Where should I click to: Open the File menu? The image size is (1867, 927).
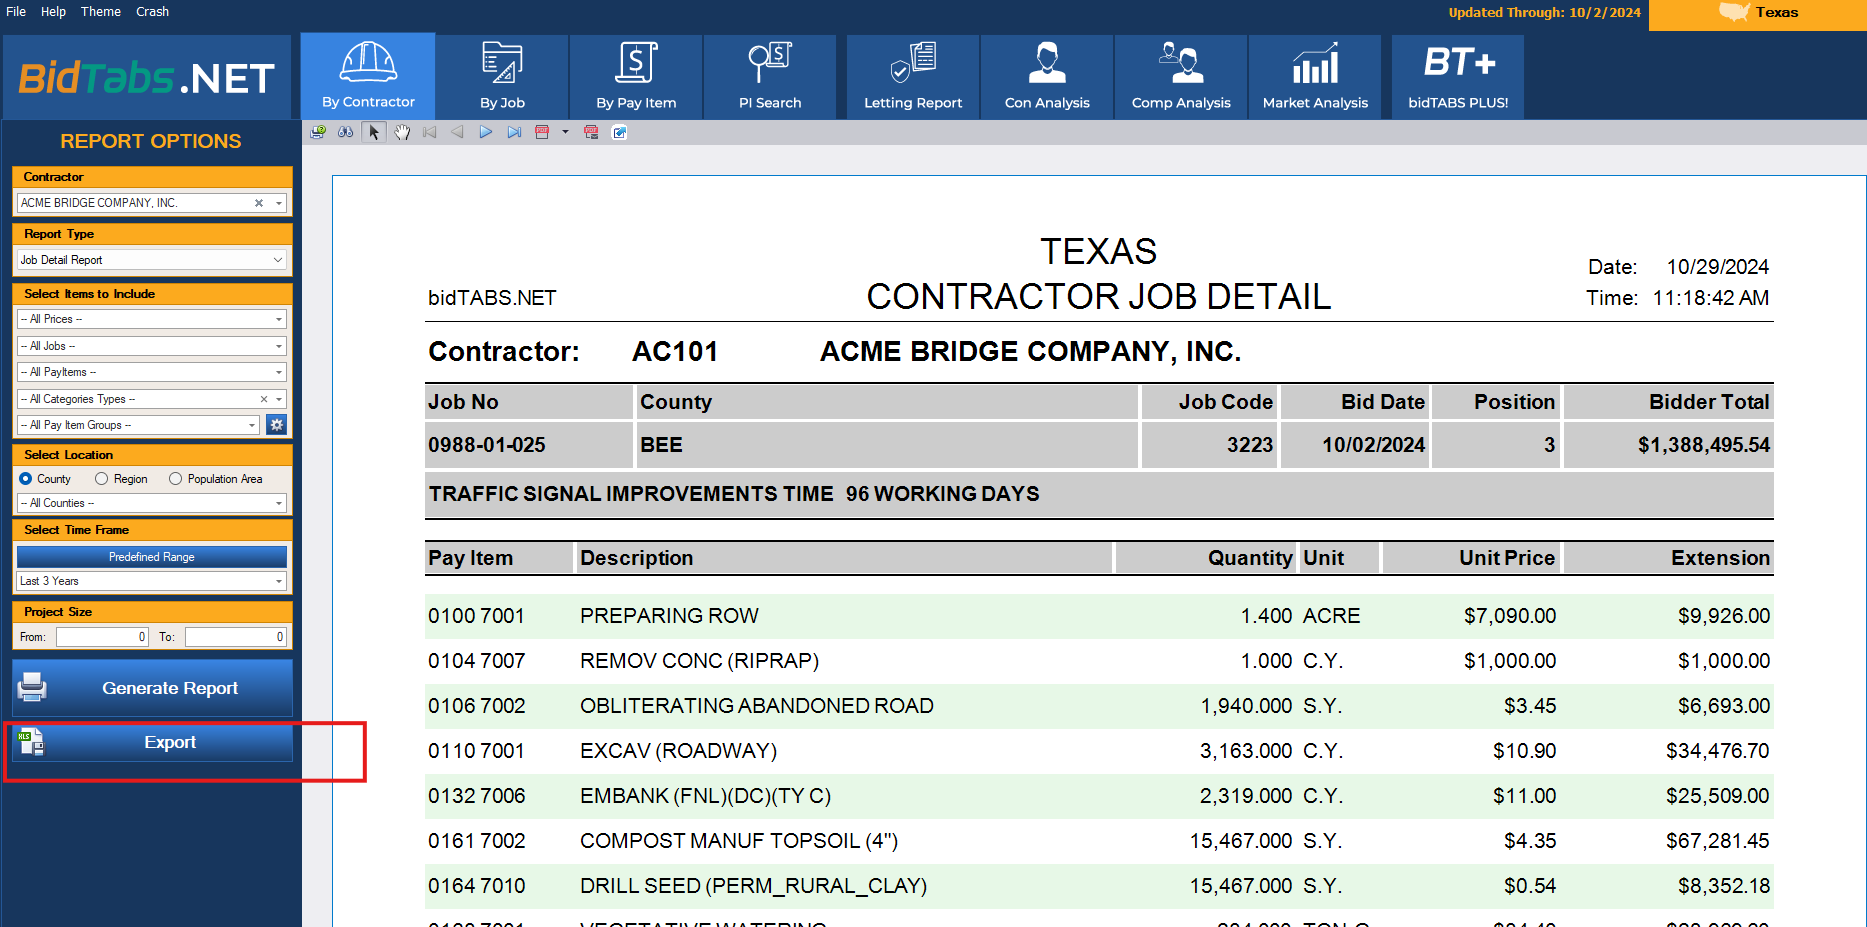(16, 12)
